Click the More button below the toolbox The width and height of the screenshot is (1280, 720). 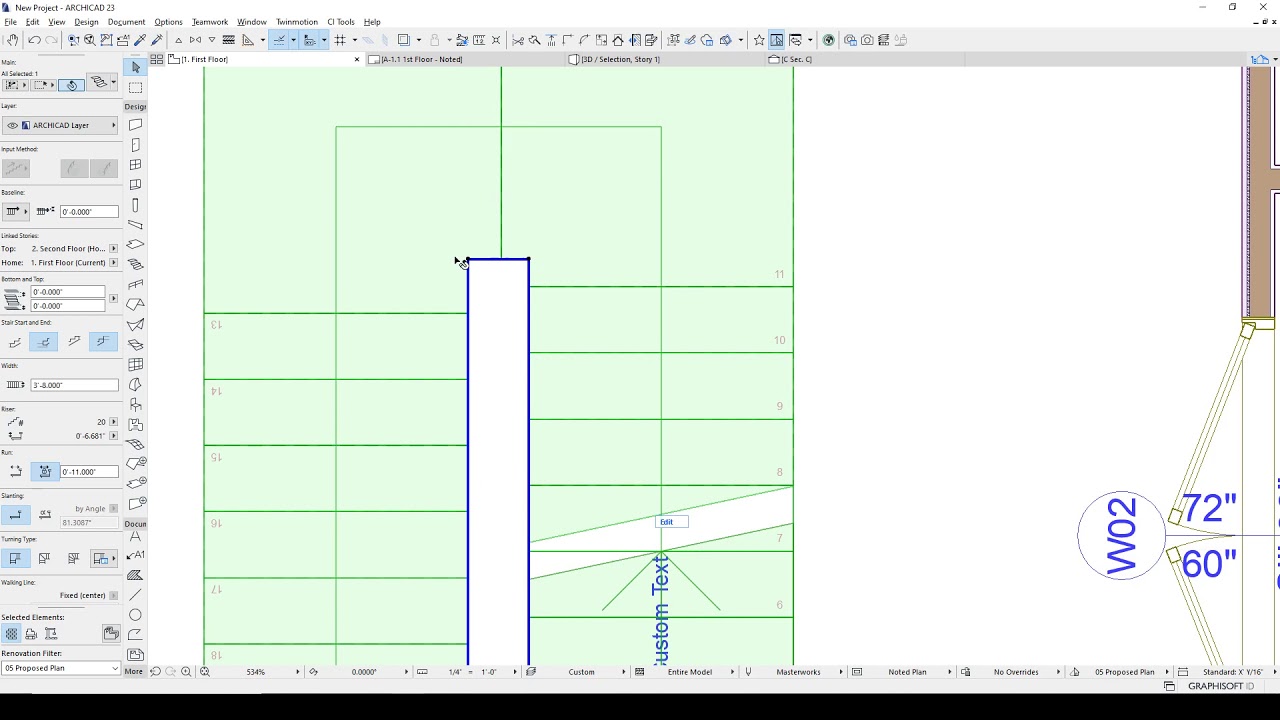click(x=133, y=671)
